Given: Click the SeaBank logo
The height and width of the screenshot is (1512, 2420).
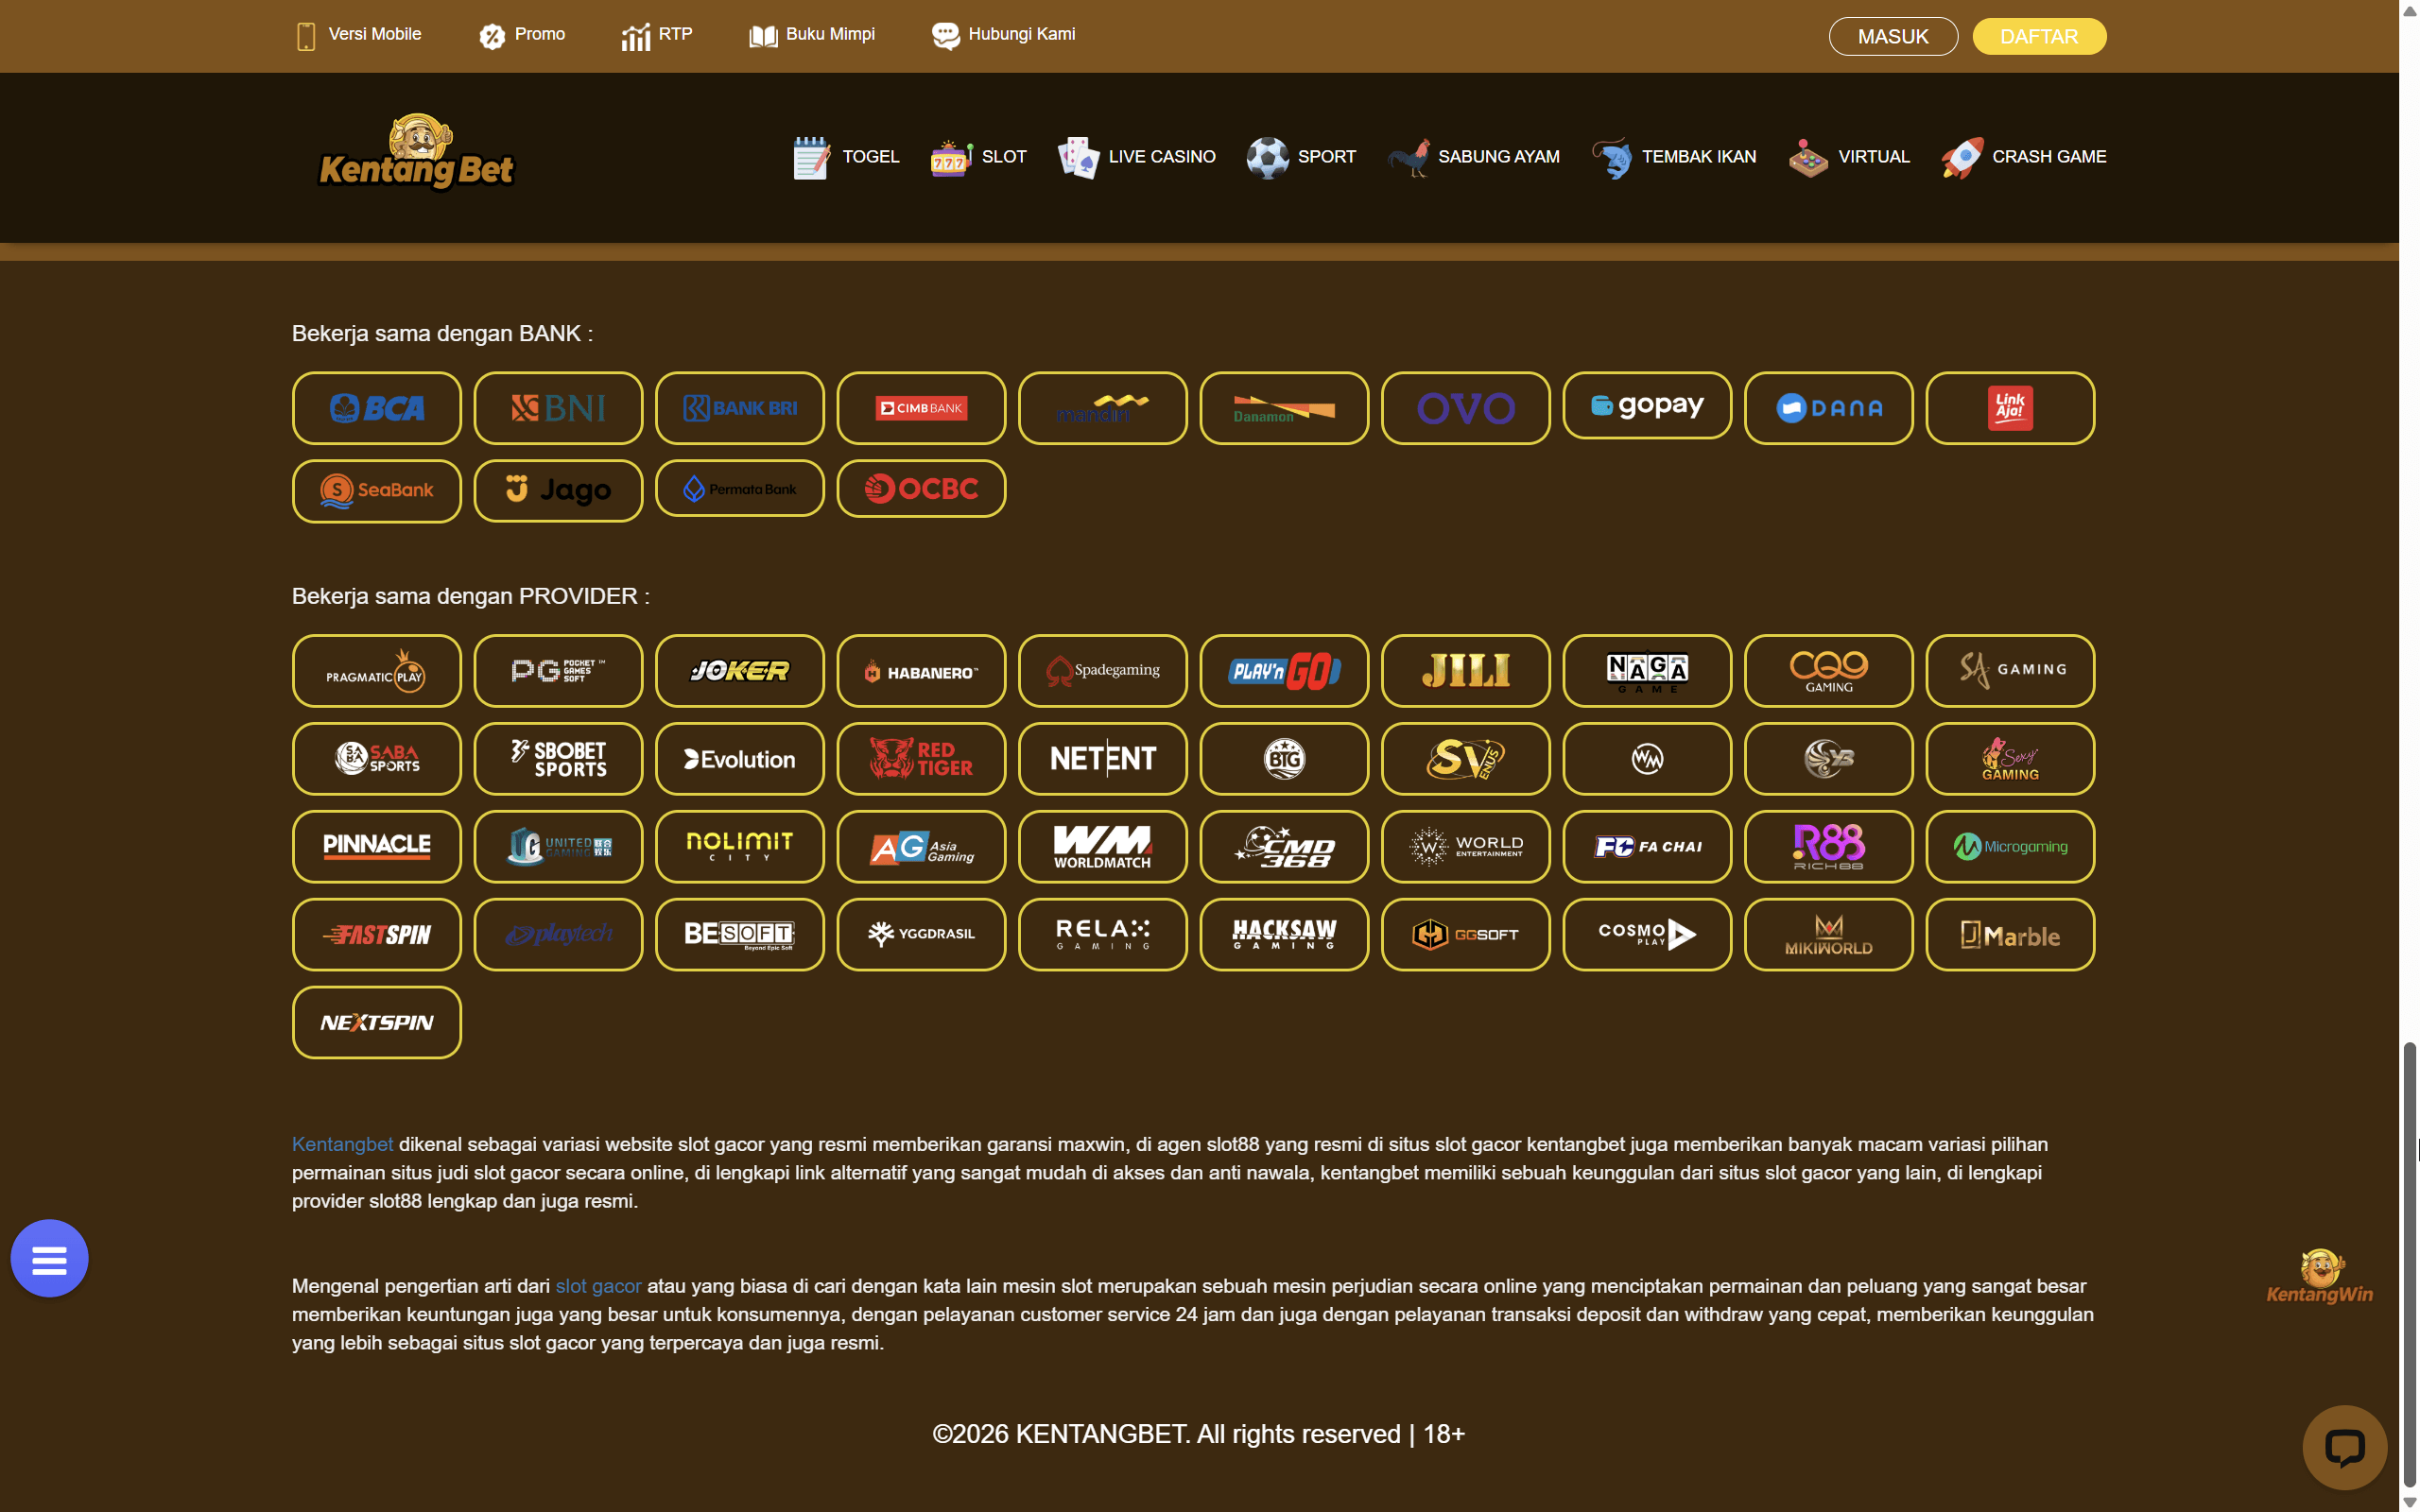Looking at the screenshot, I should pyautogui.click(x=377, y=491).
